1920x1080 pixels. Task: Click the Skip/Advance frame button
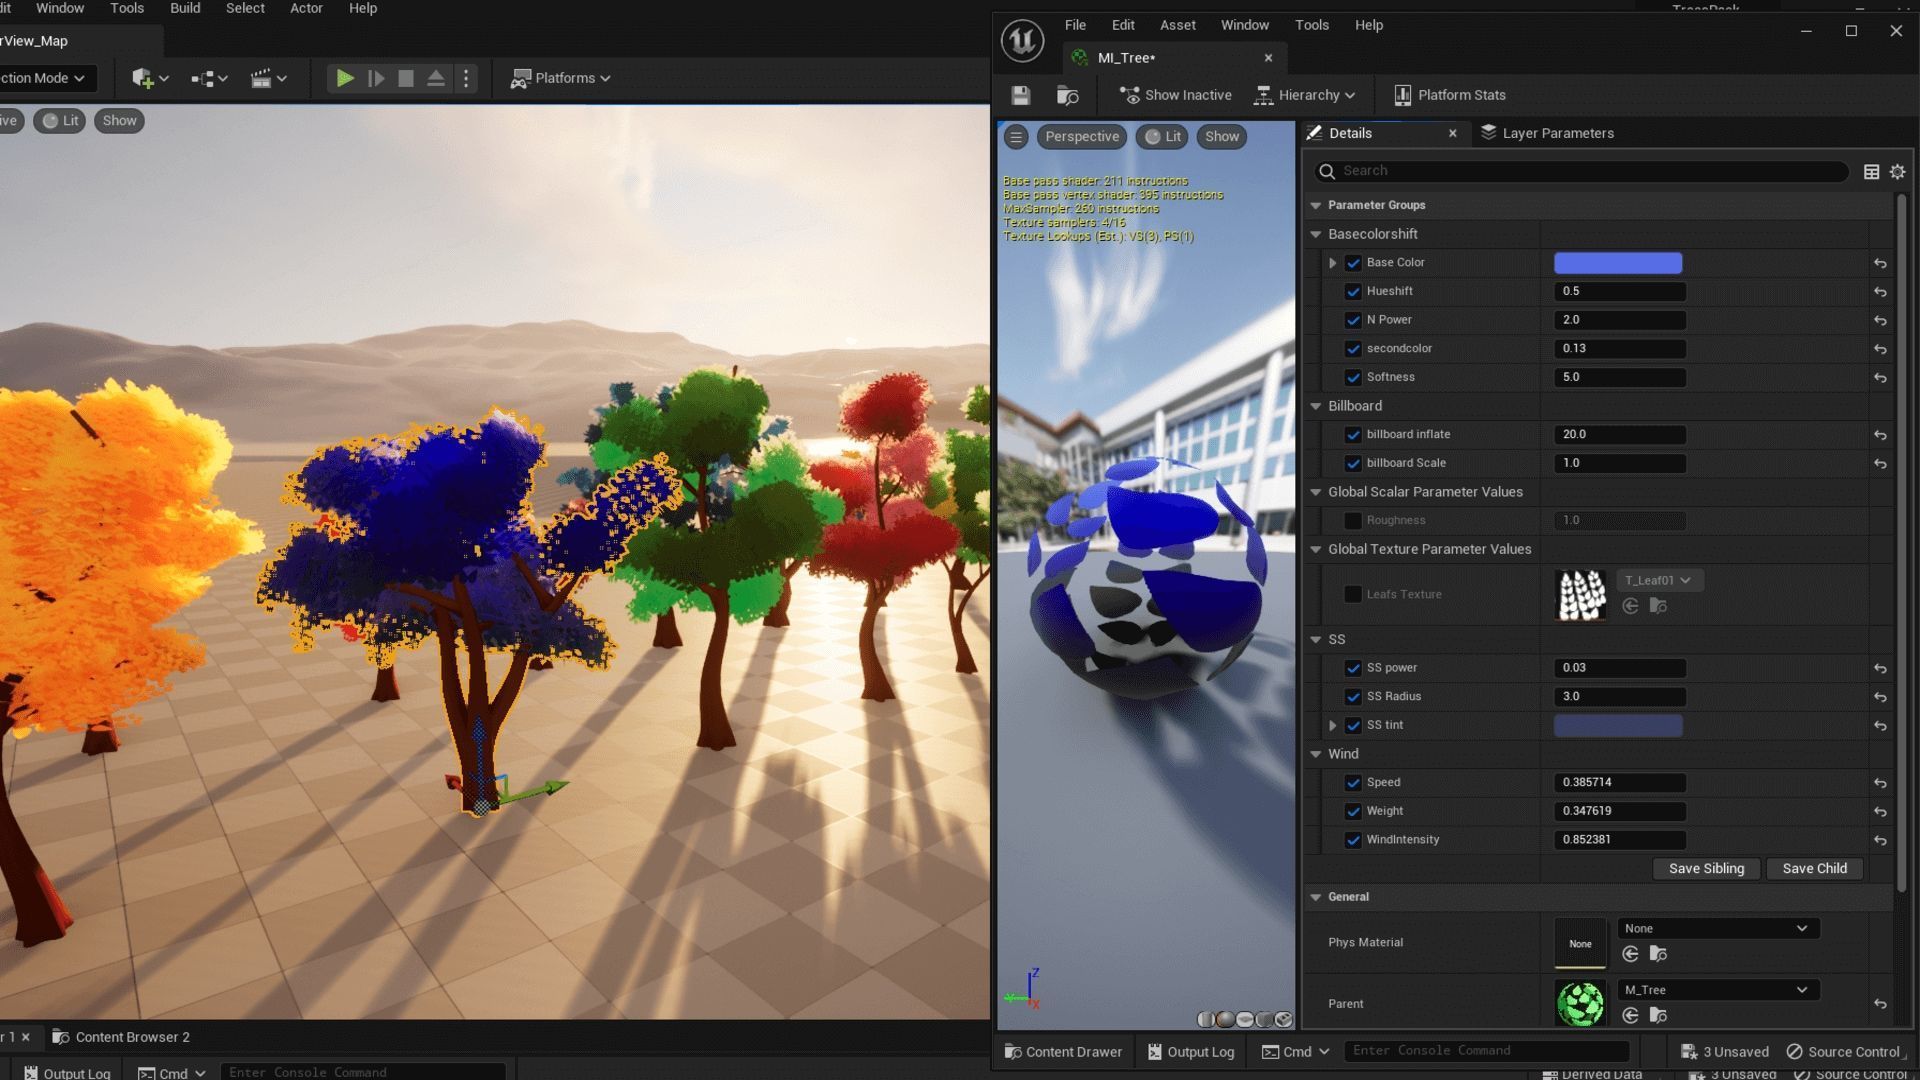point(376,78)
